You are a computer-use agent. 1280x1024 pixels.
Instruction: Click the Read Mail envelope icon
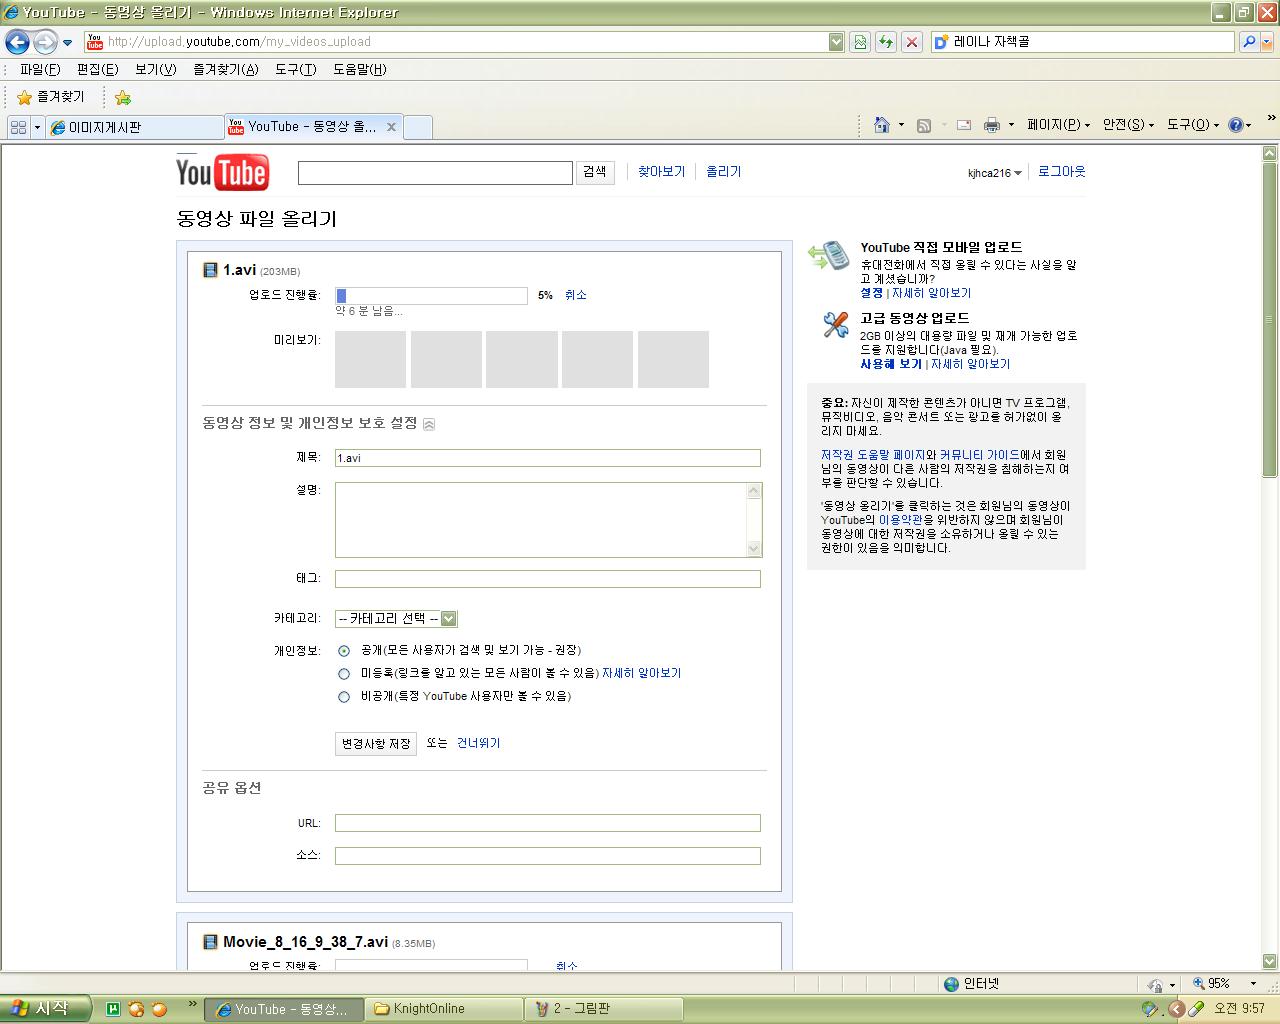(x=964, y=125)
